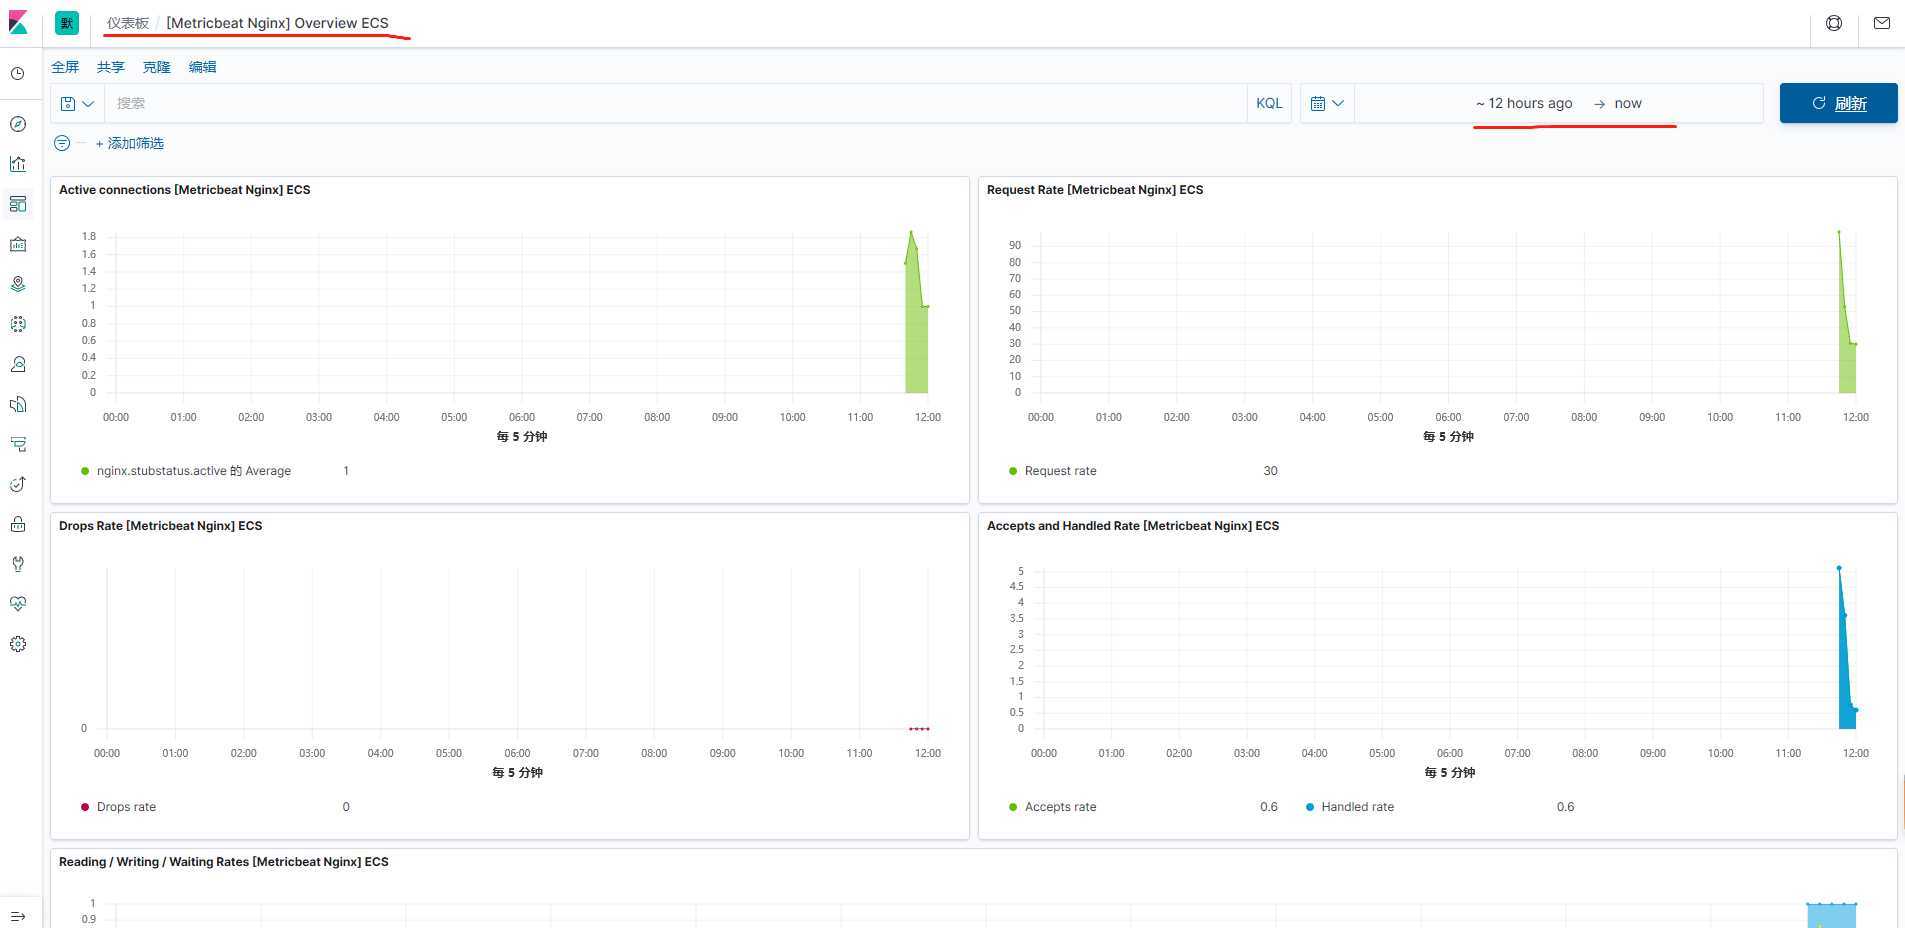Open Uptime icon in sidebar
This screenshot has height=928, width=1905.
point(18,484)
